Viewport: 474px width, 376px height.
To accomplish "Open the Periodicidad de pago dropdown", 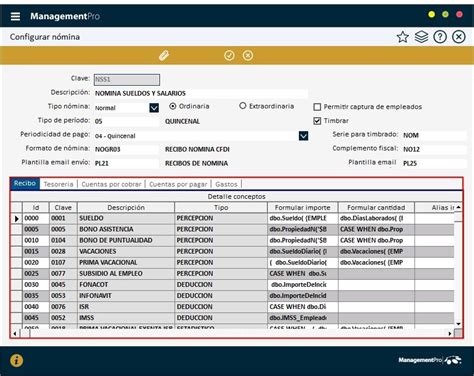I will (303, 136).
